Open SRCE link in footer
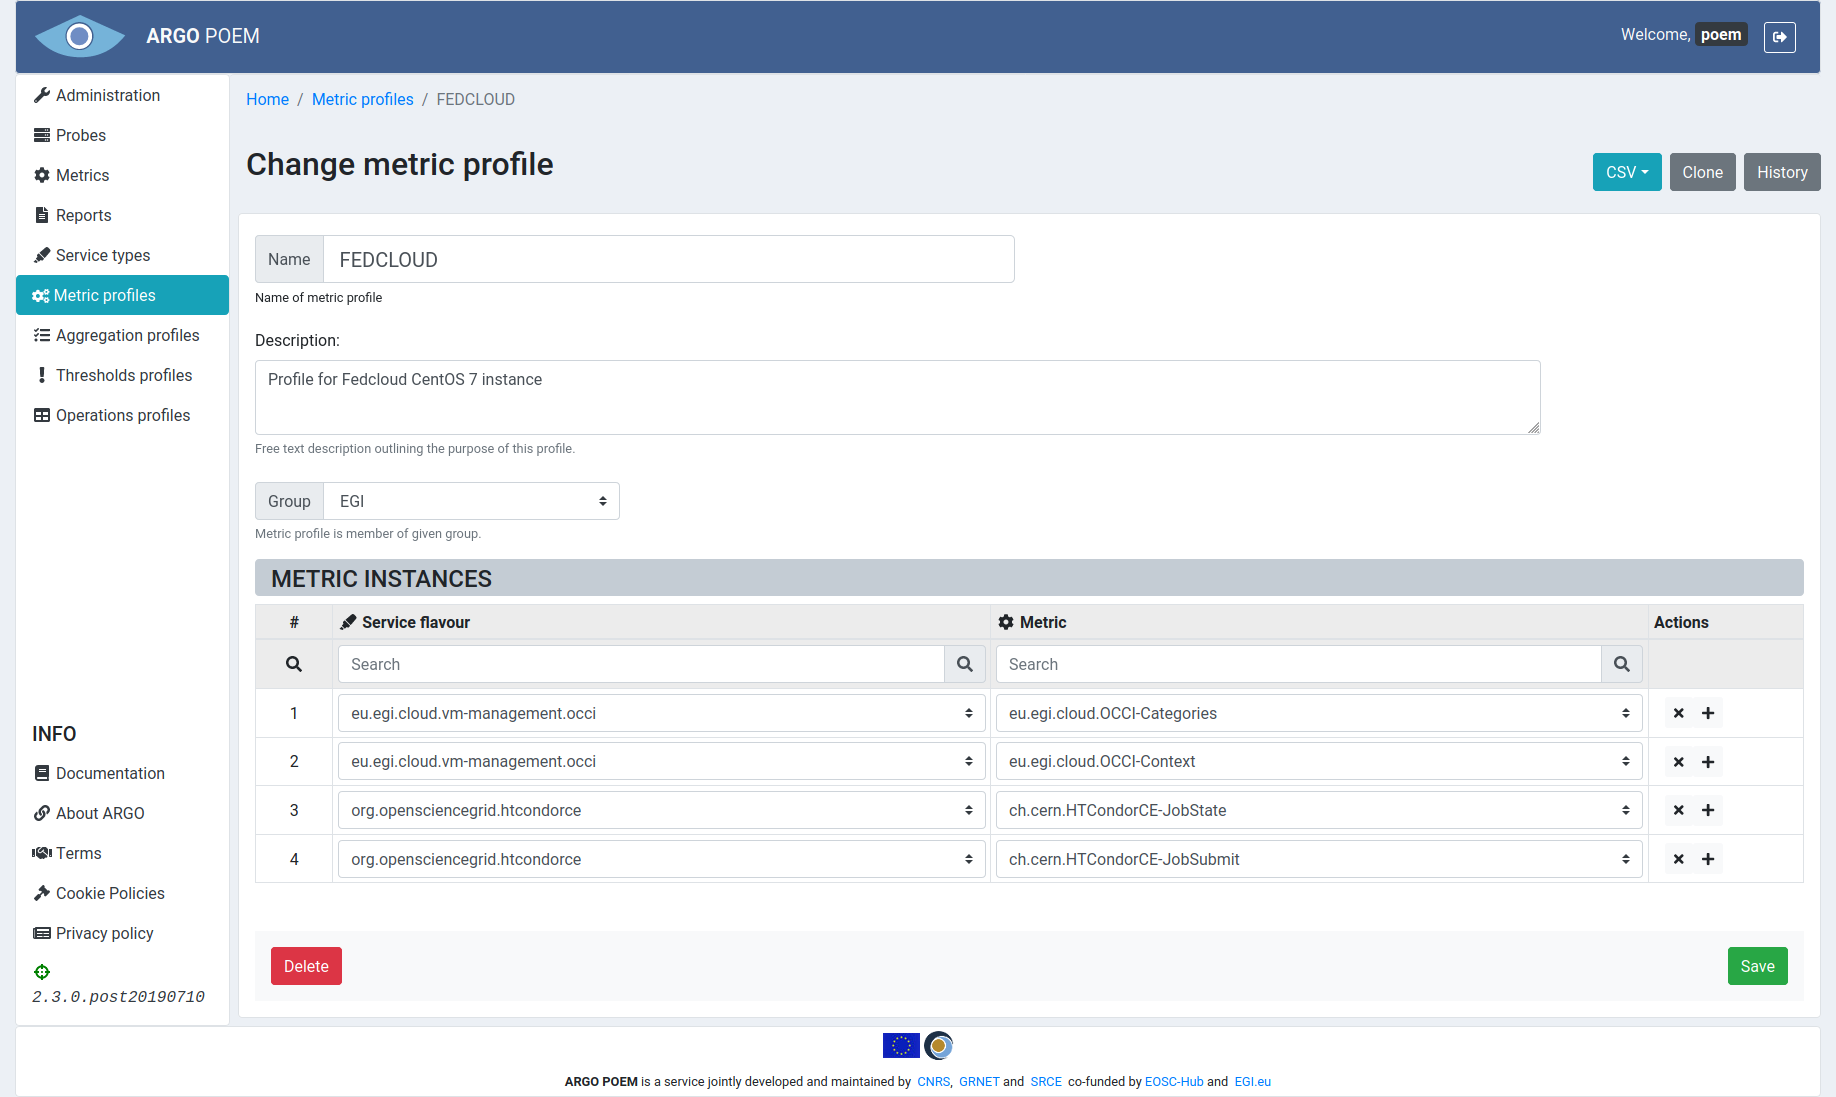This screenshot has width=1836, height=1097. coord(1046,1082)
